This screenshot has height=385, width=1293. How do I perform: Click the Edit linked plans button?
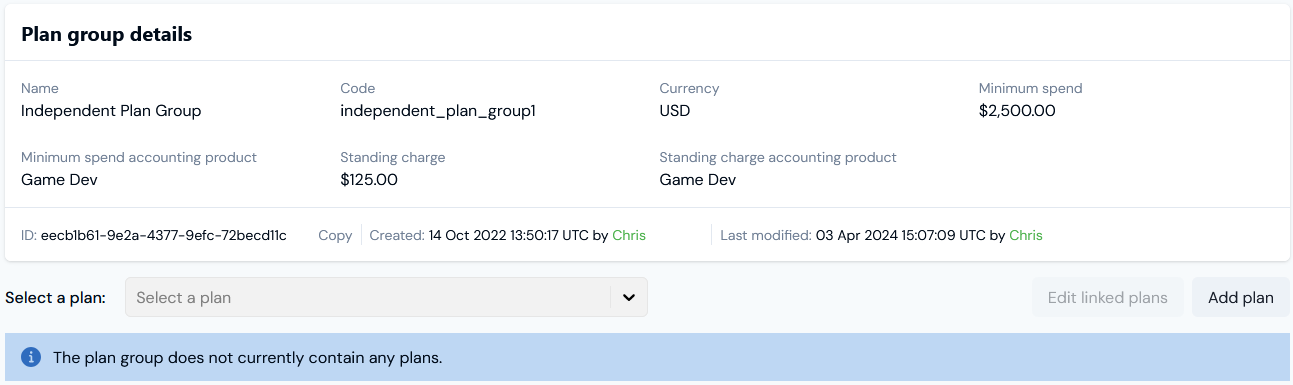coord(1107,297)
